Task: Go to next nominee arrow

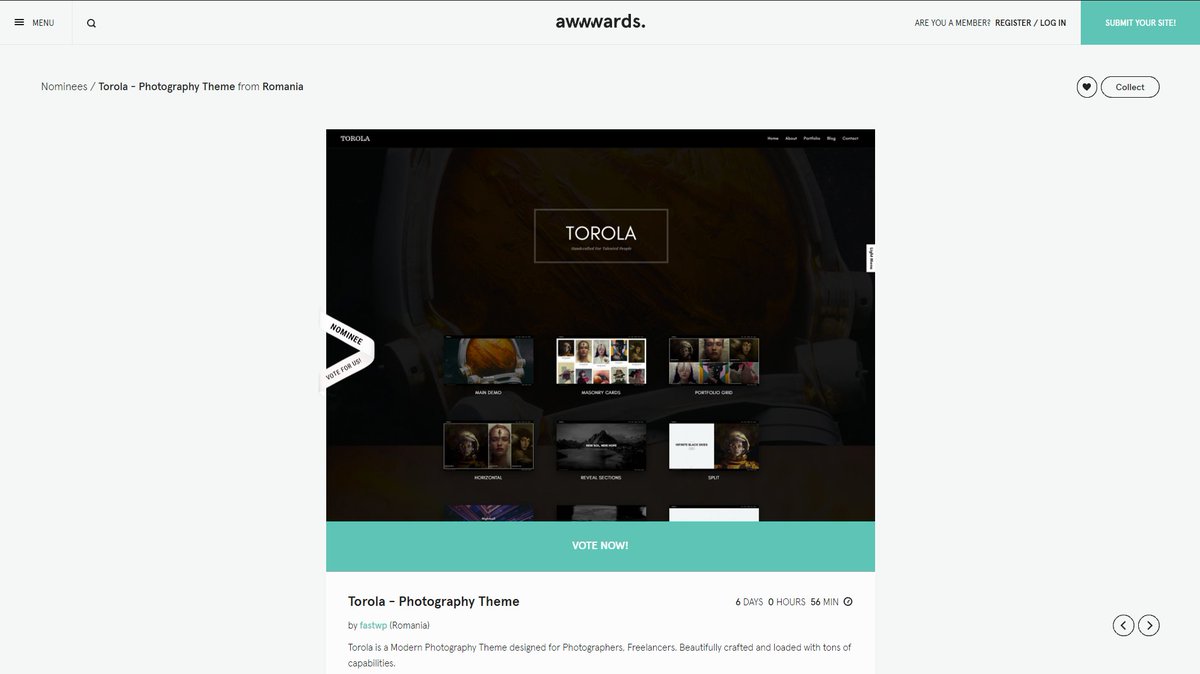Action: coord(1149,625)
